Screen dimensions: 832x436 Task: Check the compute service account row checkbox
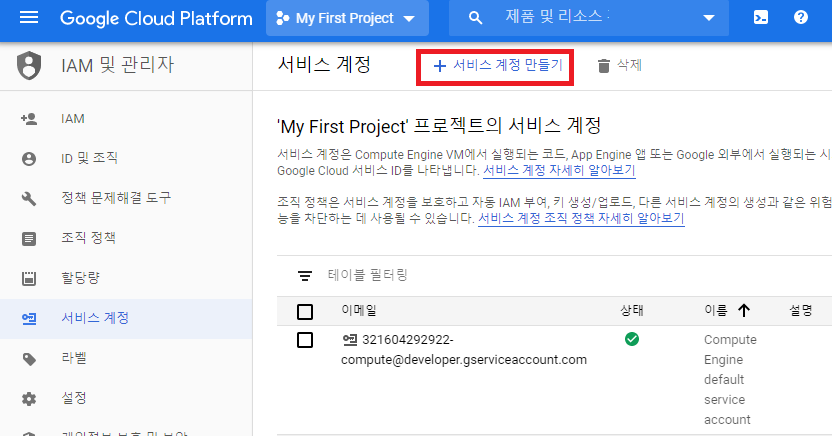point(305,340)
